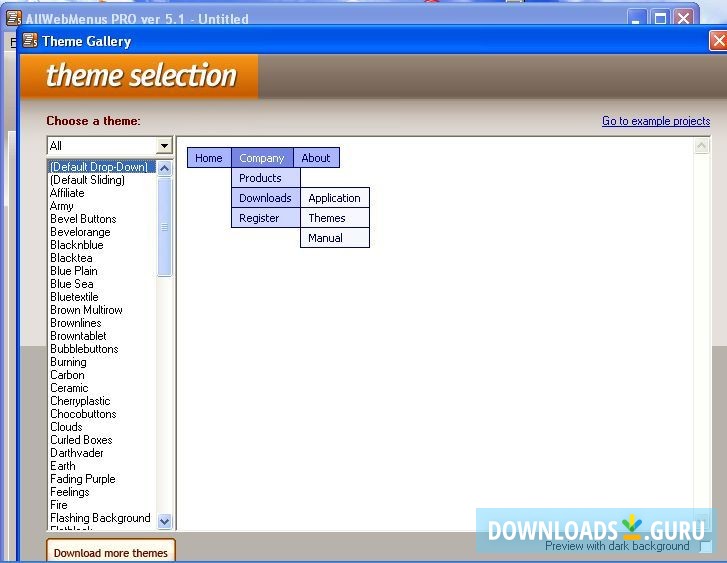727x563 pixels.
Task: Click the theme list scroll-up arrow
Action: [x=164, y=168]
